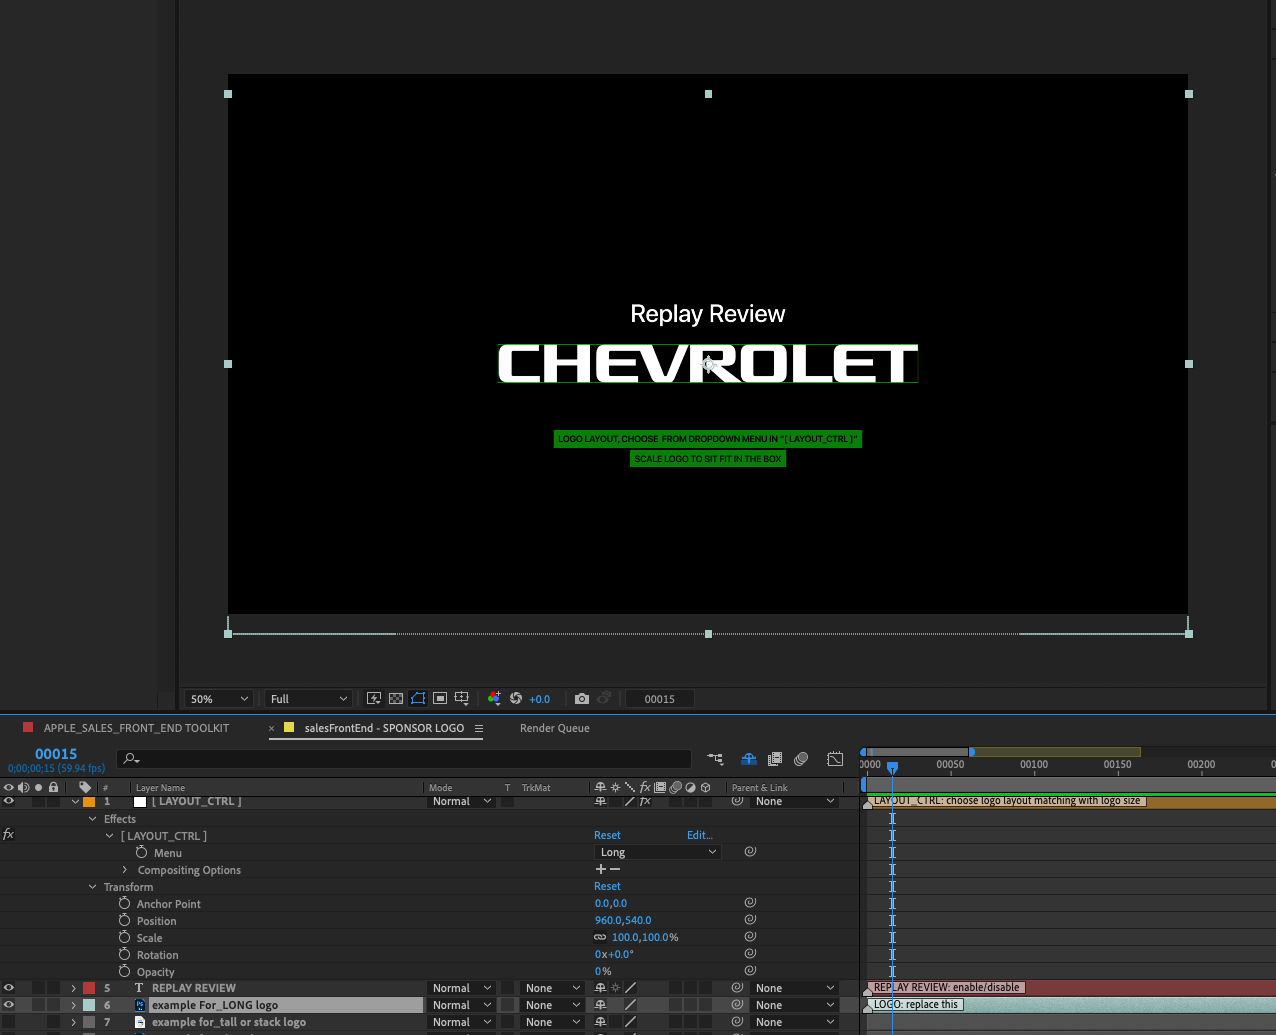Click the lock column header icon
Screen dimensions: 1276x1035
point(54,788)
